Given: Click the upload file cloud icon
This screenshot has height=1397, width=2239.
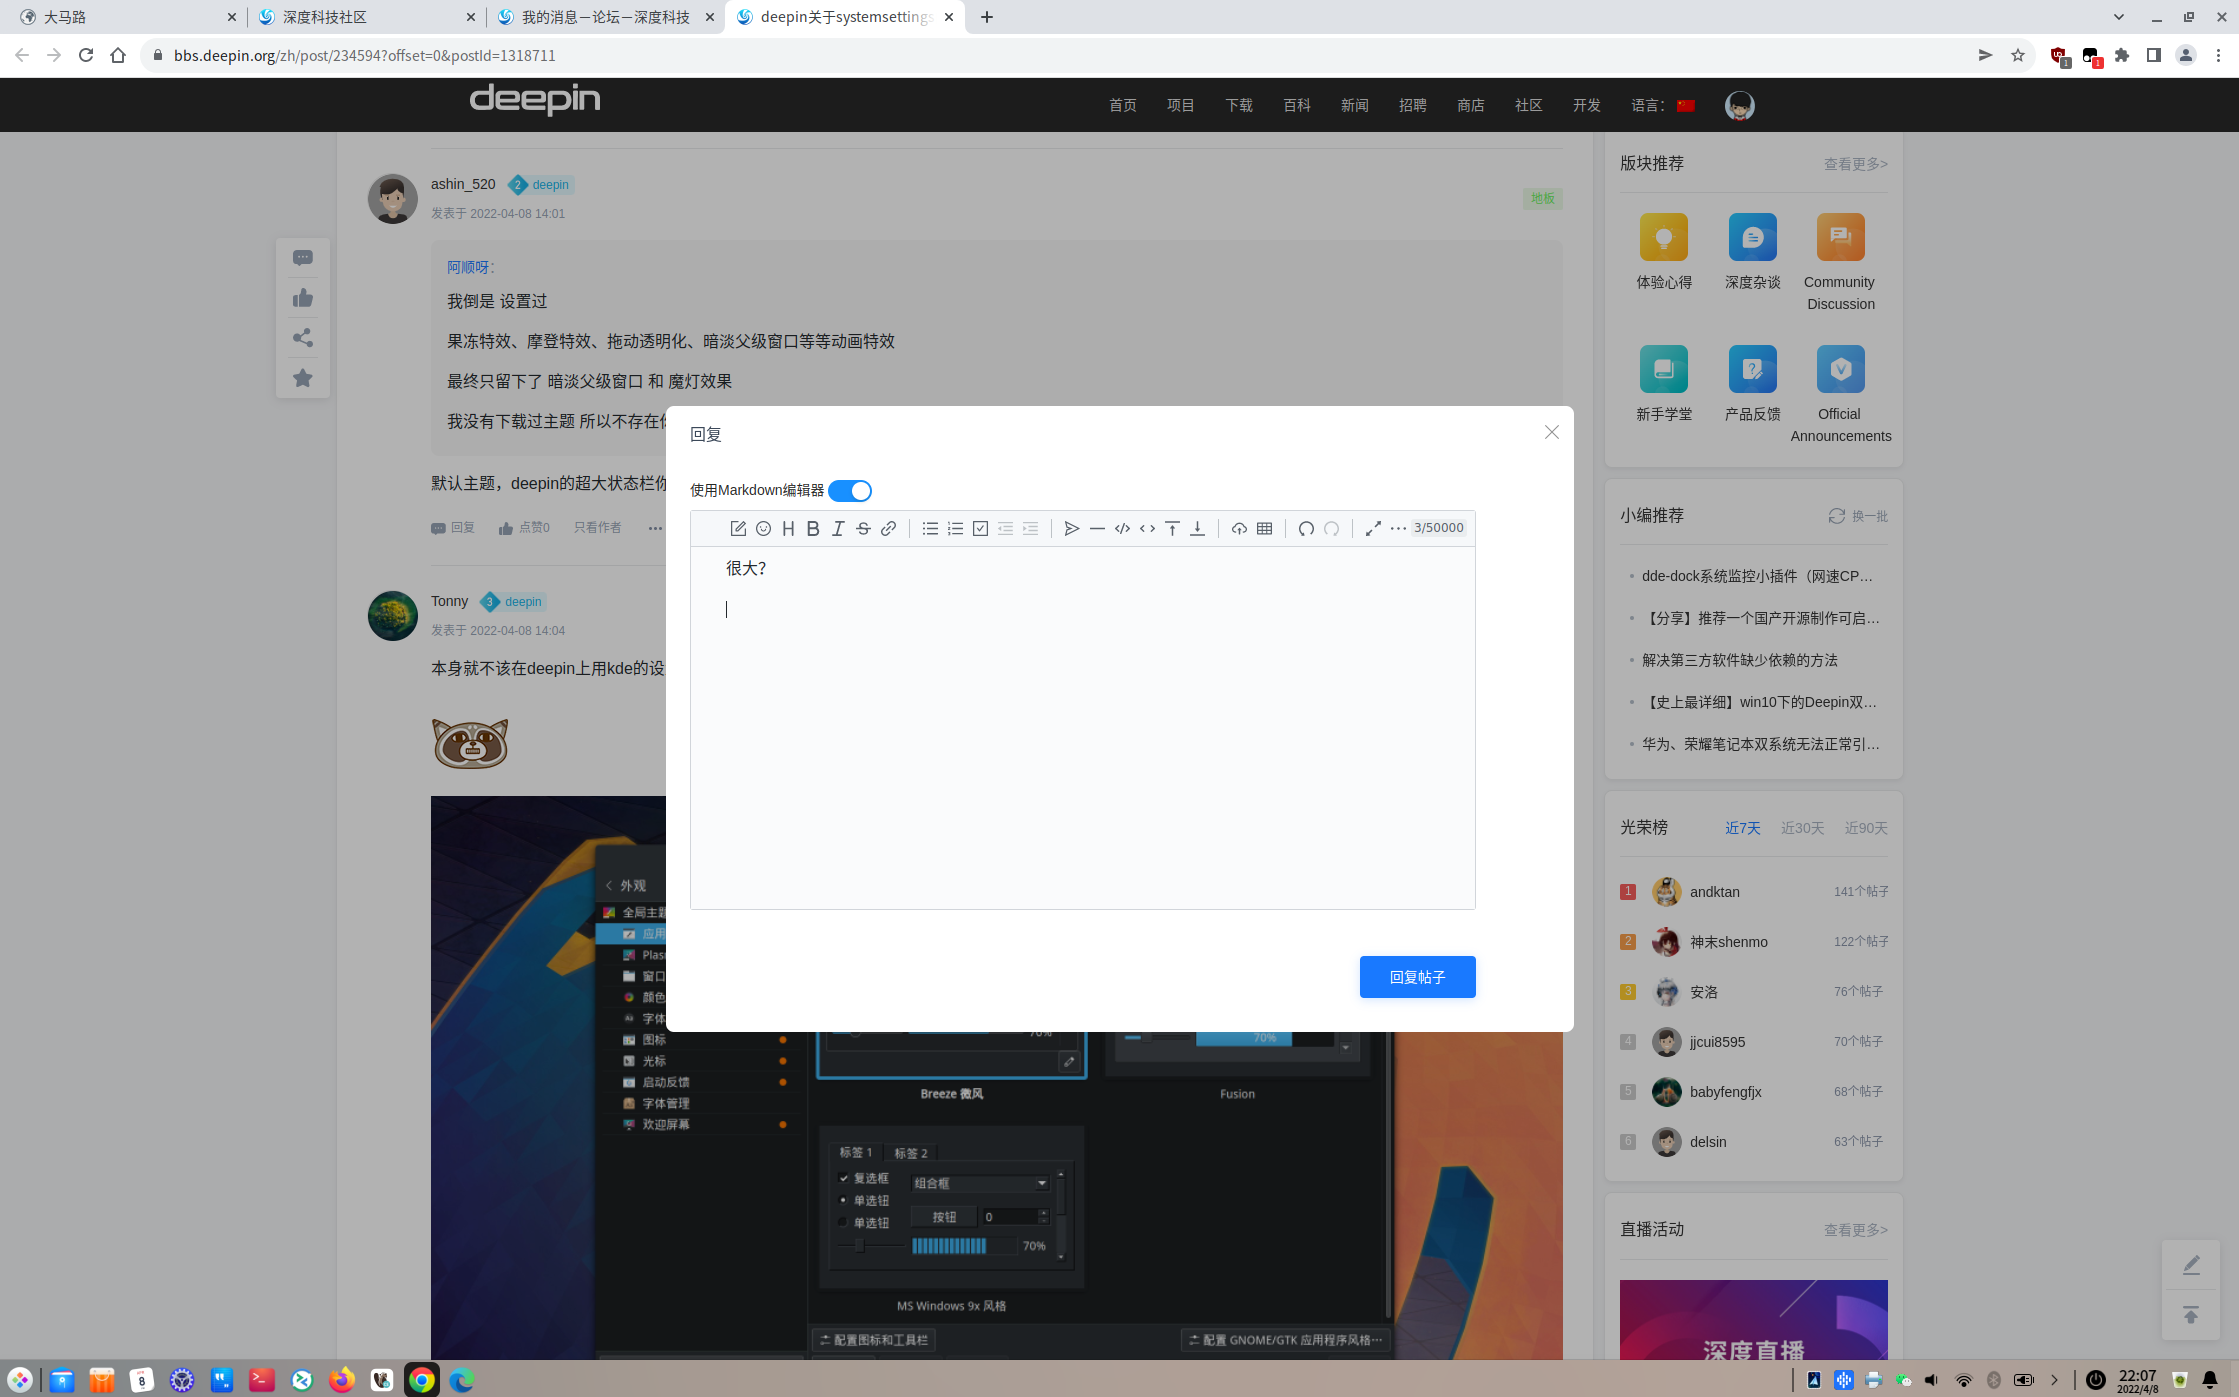Looking at the screenshot, I should tap(1239, 528).
